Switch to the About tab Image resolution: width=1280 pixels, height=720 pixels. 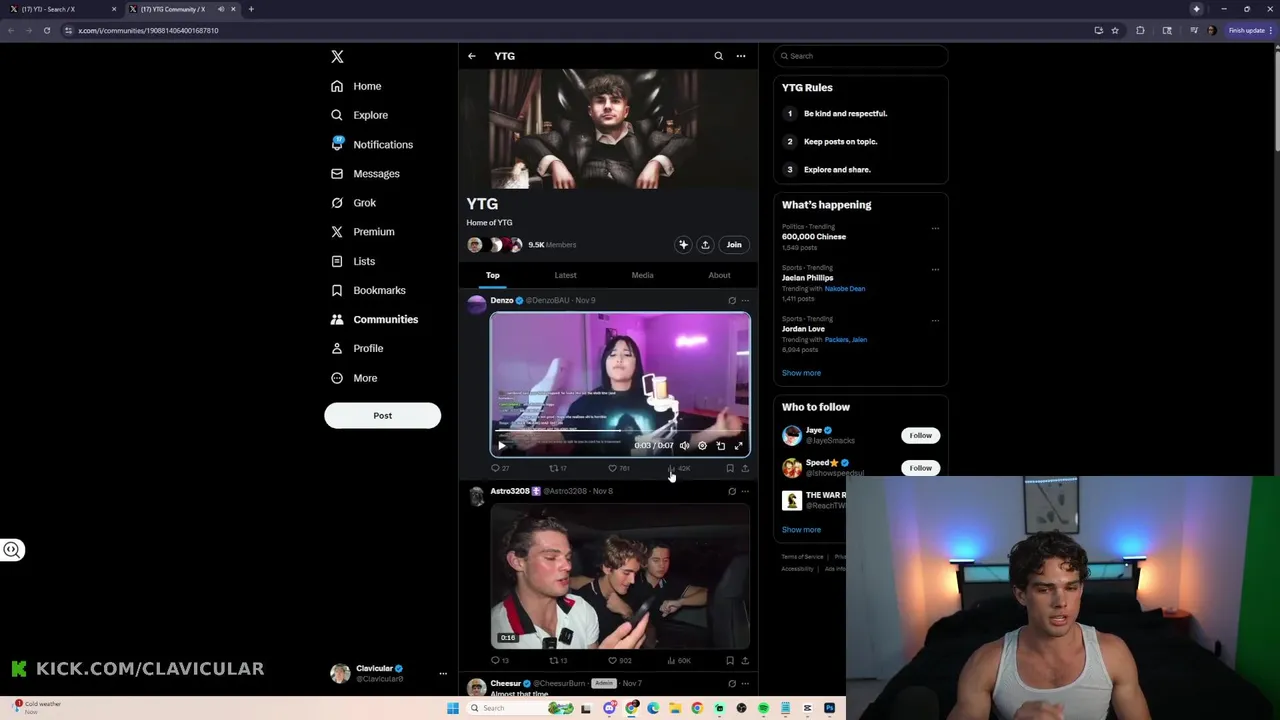click(719, 275)
